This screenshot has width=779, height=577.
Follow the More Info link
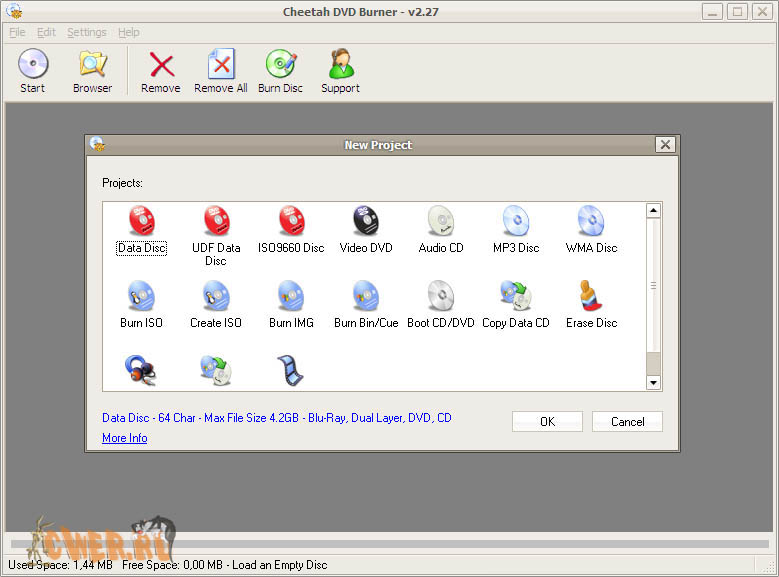[x=125, y=438]
